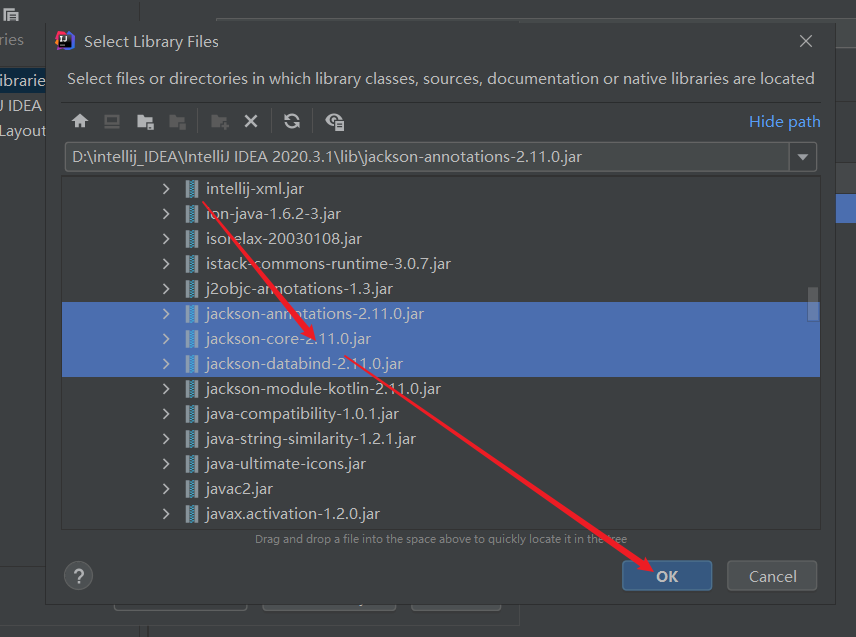Image resolution: width=856 pixels, height=637 pixels.
Task: Open the help question mark button
Action: coord(79,576)
